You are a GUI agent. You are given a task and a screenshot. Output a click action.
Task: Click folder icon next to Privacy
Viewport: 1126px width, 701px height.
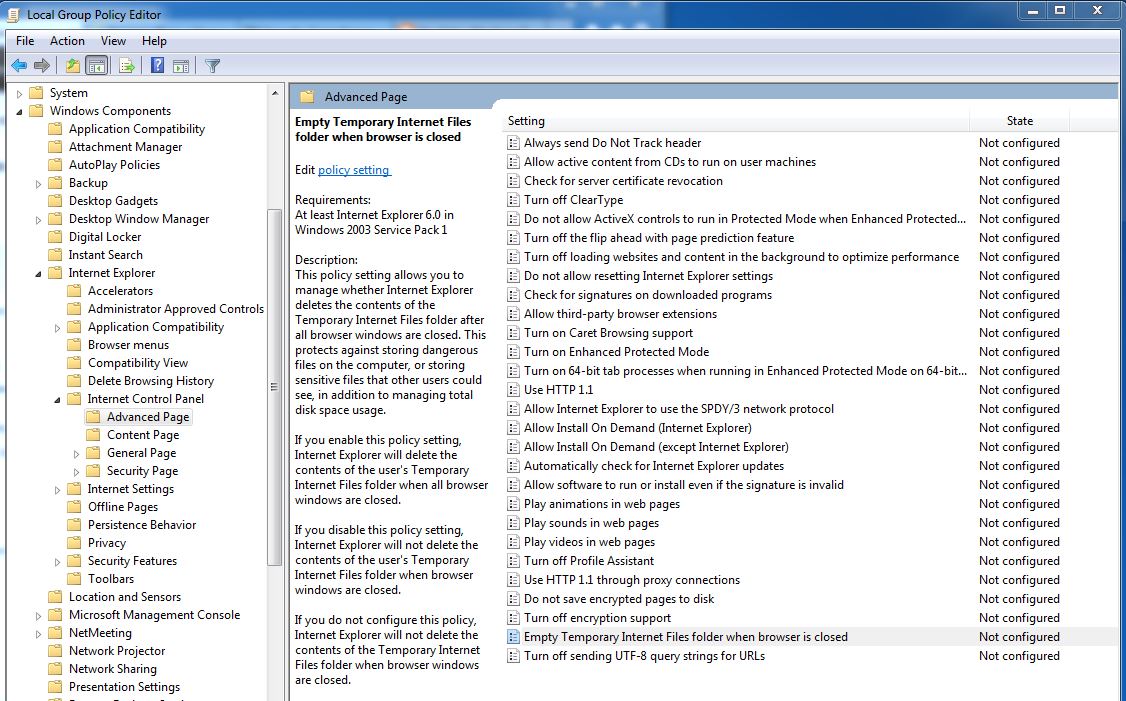(x=74, y=543)
